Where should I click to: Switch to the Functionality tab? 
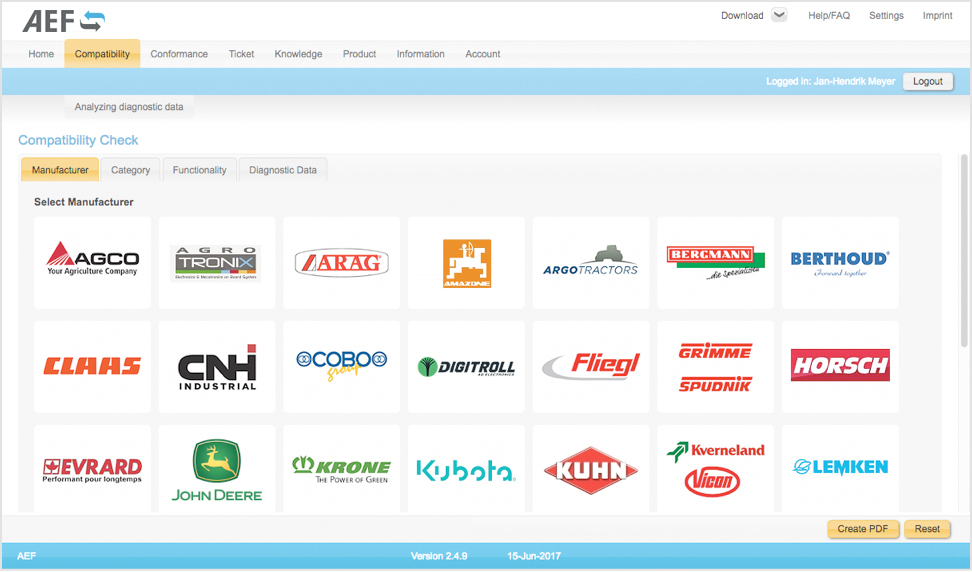tap(200, 170)
